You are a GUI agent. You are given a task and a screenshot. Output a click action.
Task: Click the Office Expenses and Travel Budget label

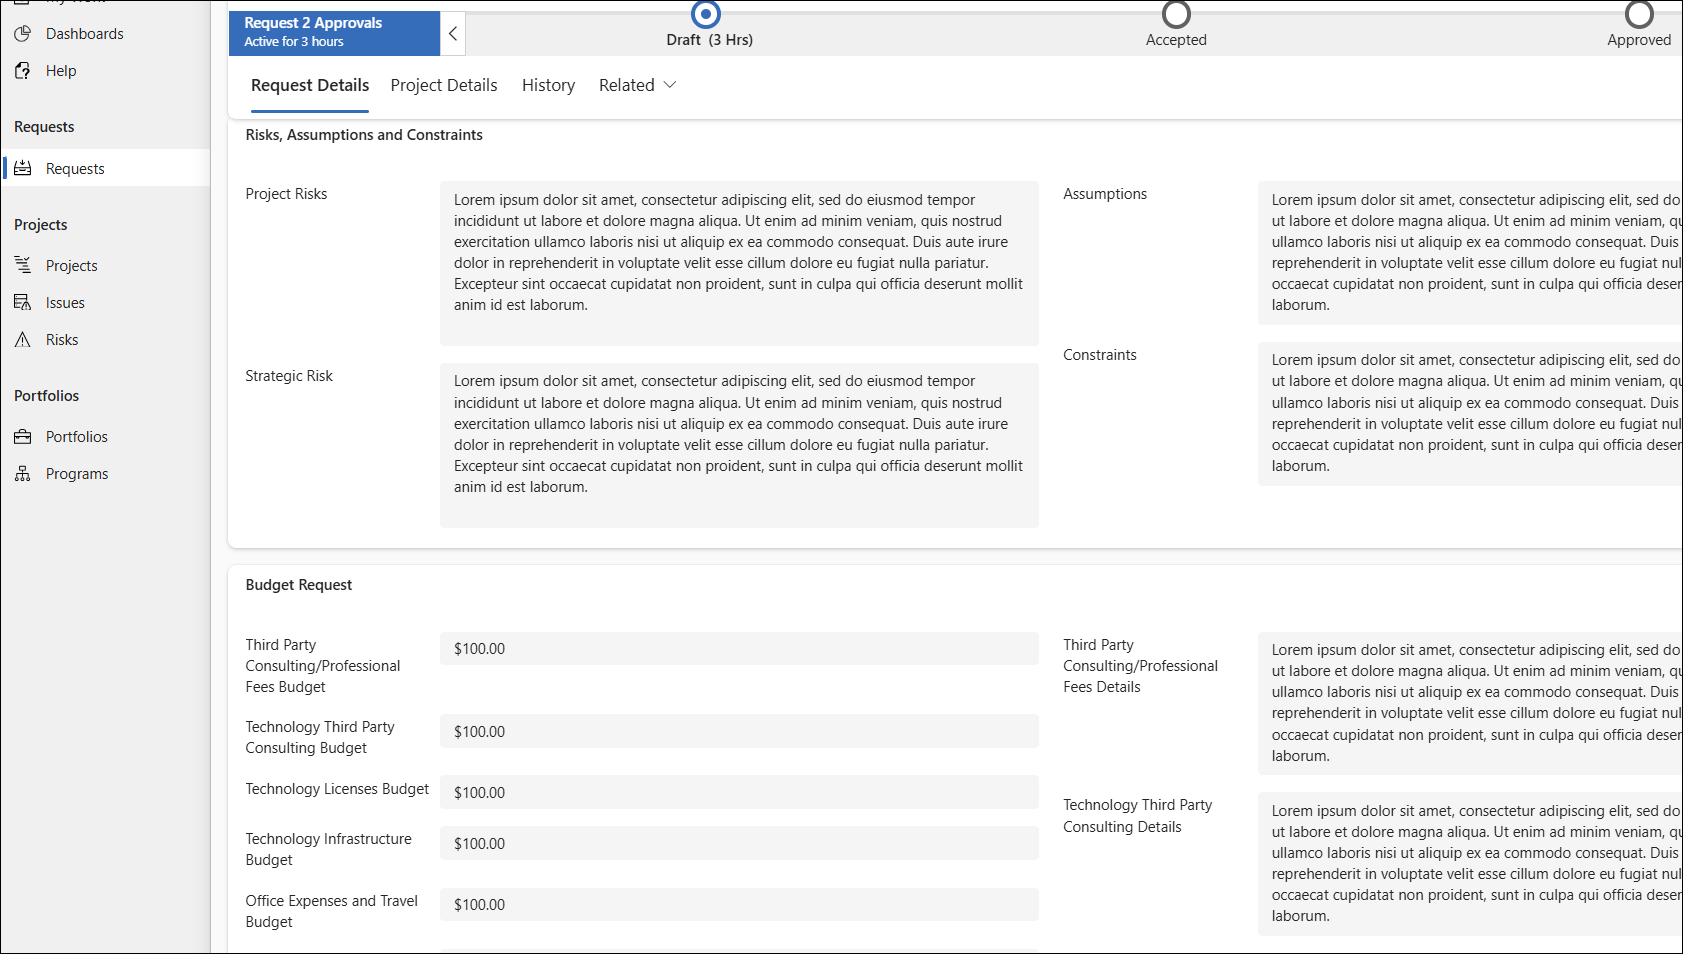click(331, 911)
